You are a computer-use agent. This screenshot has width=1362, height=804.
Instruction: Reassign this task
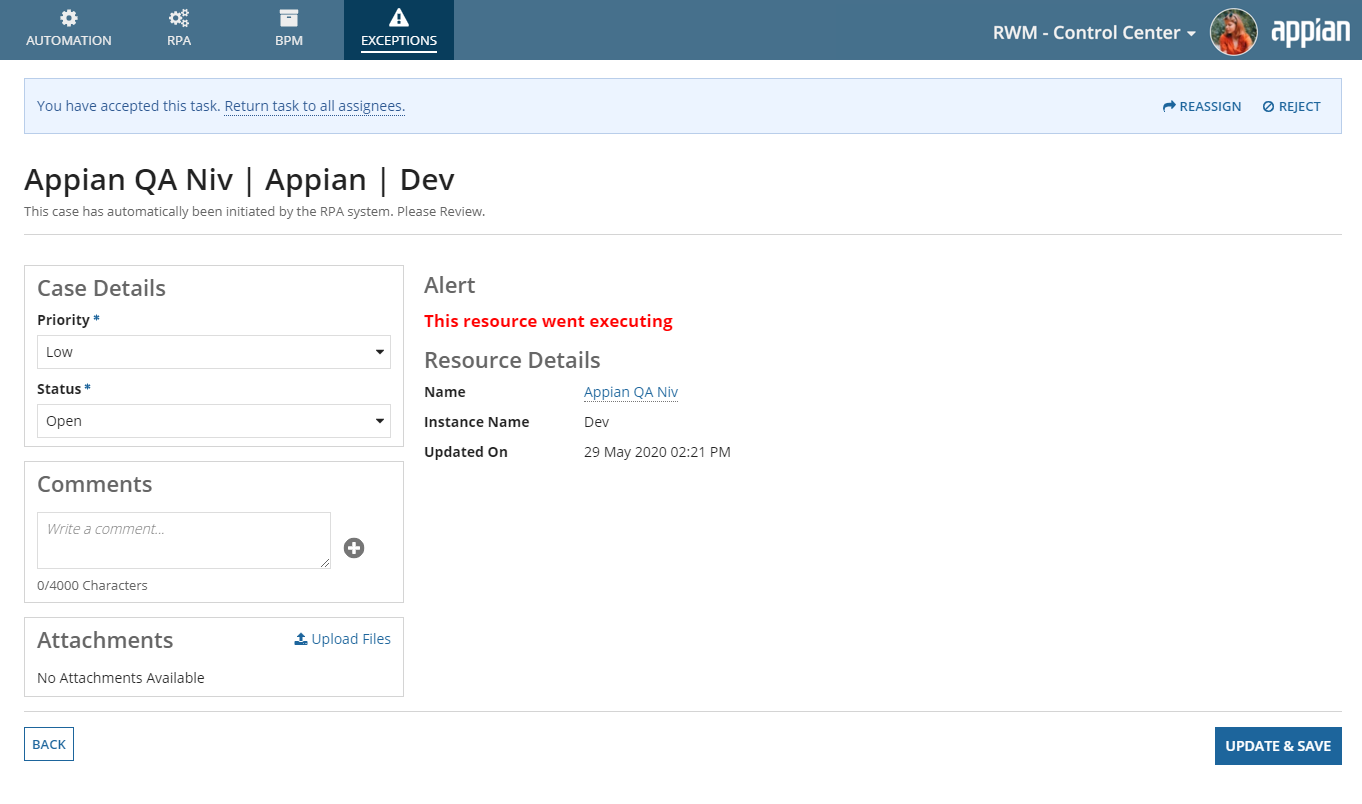(1202, 106)
